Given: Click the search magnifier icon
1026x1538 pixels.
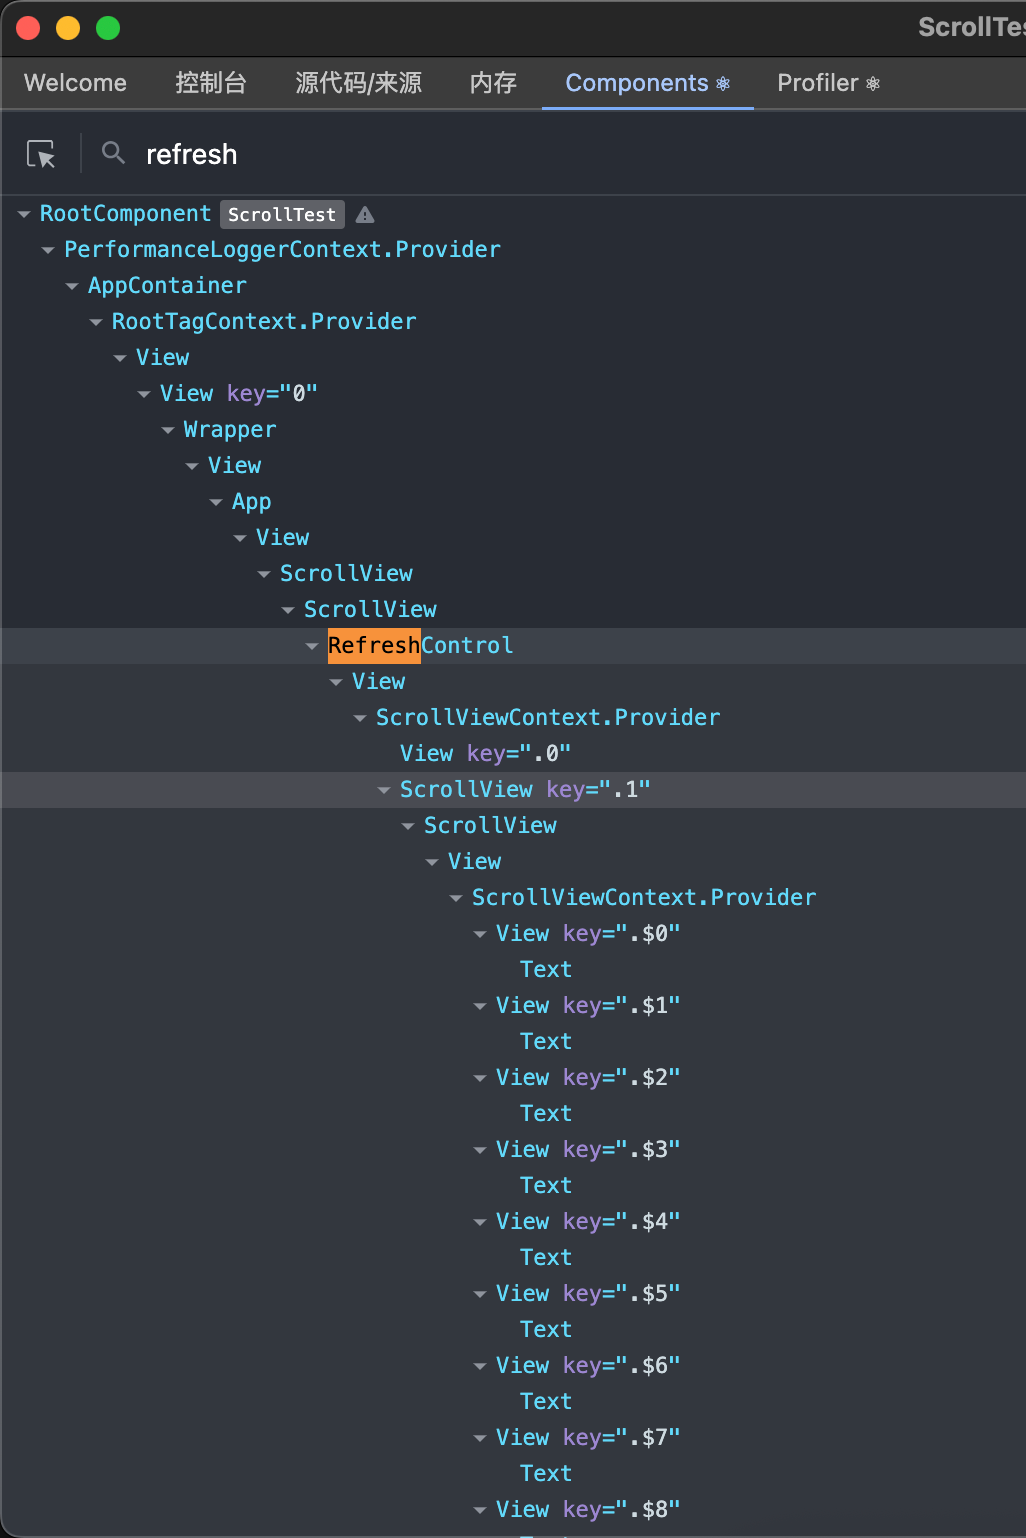Looking at the screenshot, I should pos(114,153).
